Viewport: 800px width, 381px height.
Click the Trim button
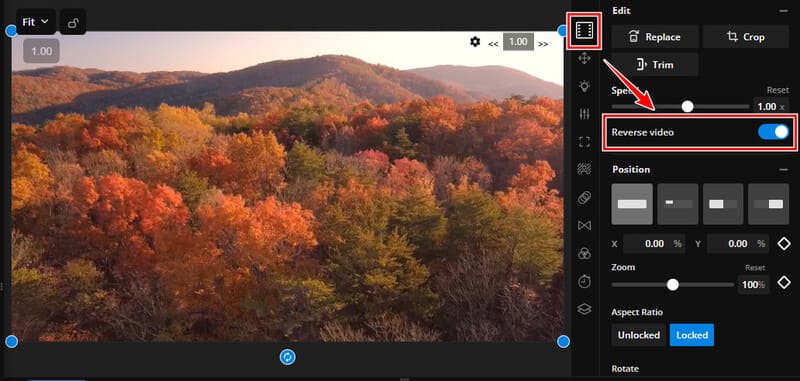655,65
